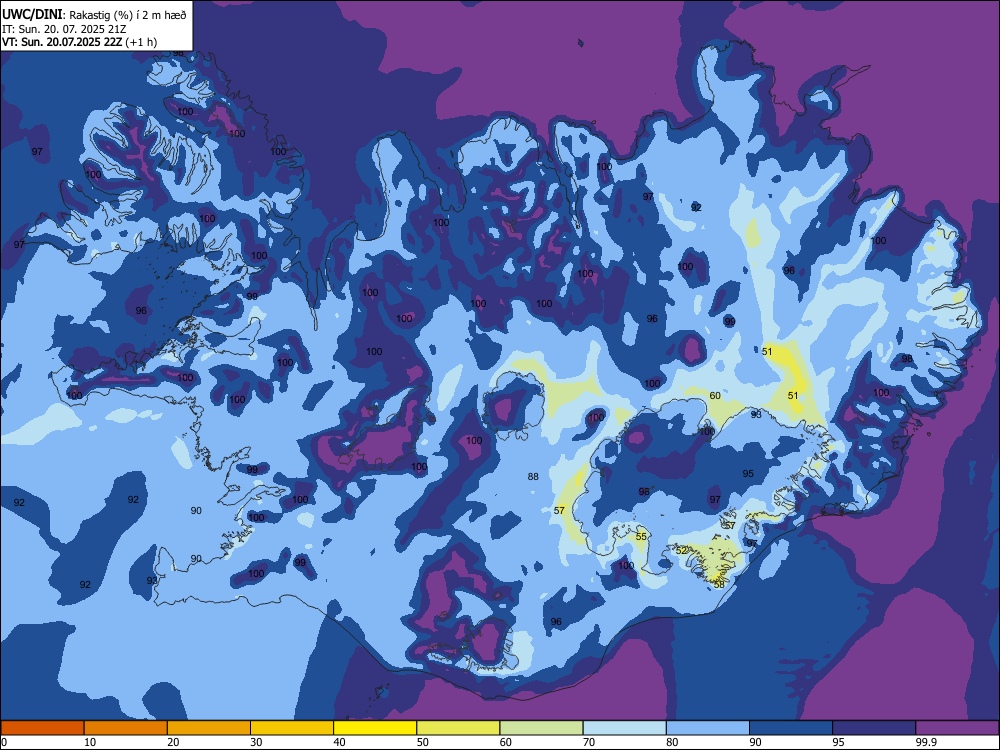The width and height of the screenshot is (1000, 750).
Task: Click the 0–10 dark orange legend swatch
Action: 42,728
